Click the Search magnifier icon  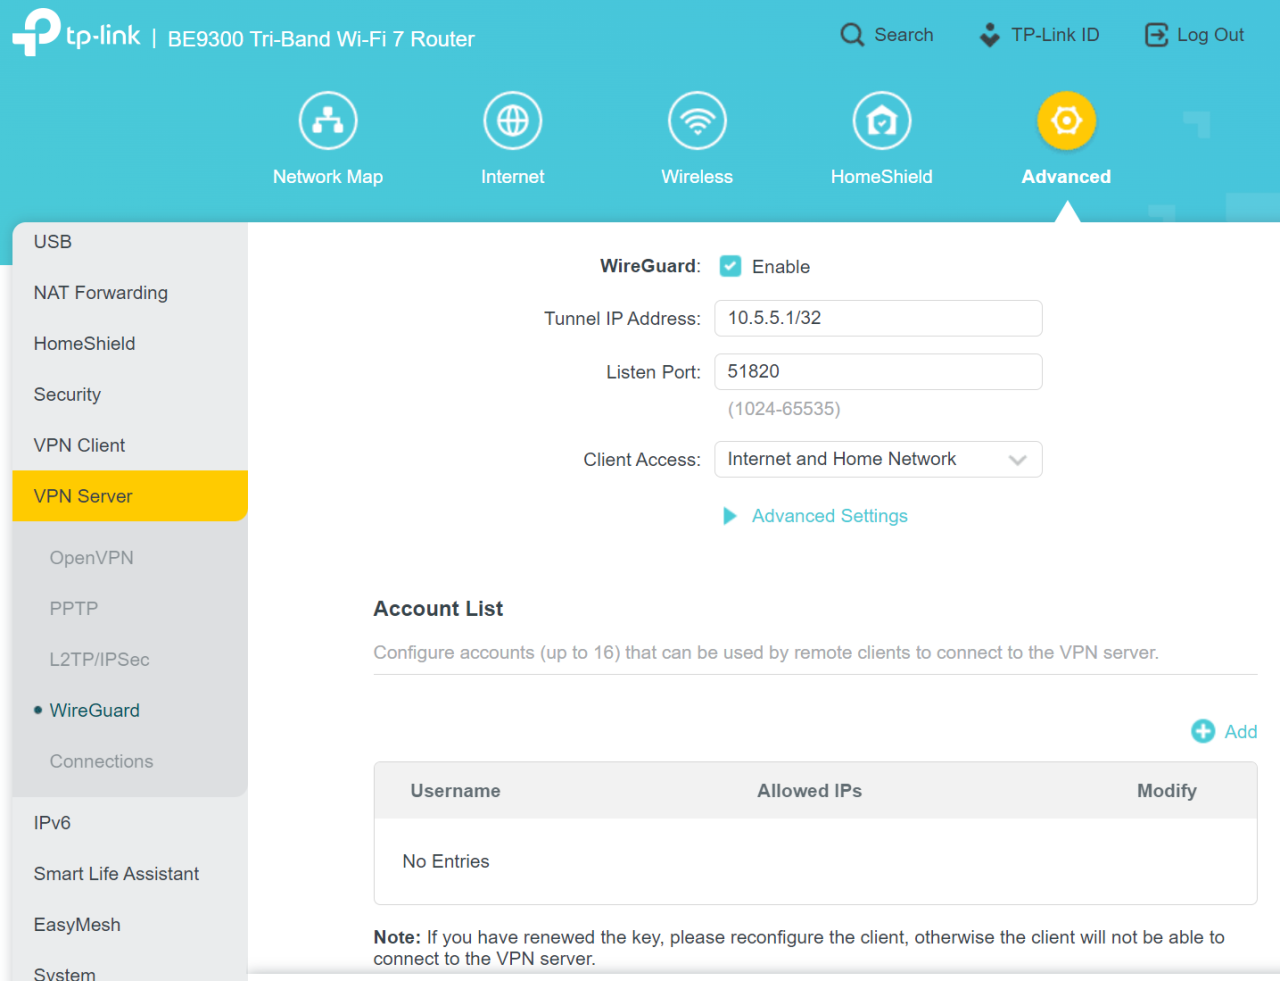[x=851, y=34]
